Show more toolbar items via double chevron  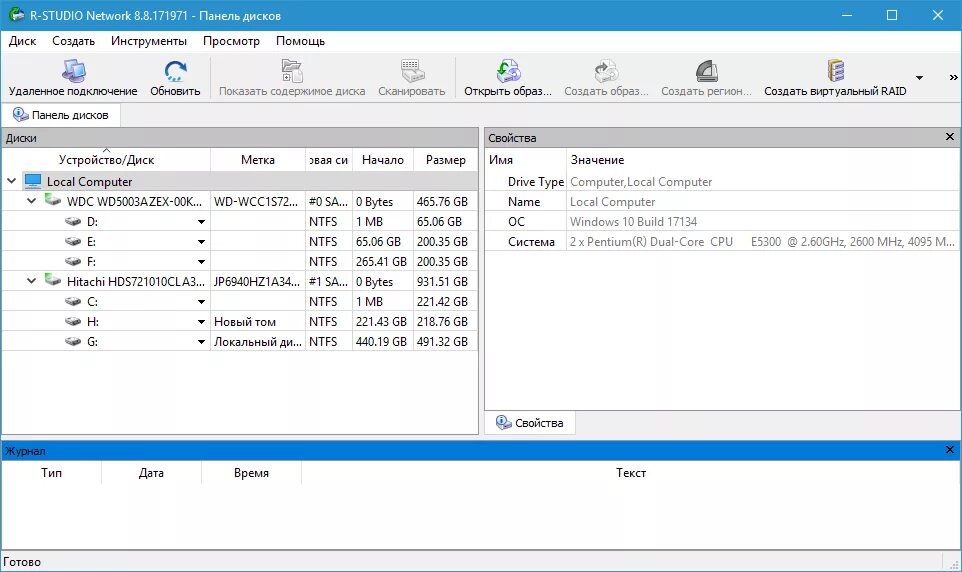(953, 78)
